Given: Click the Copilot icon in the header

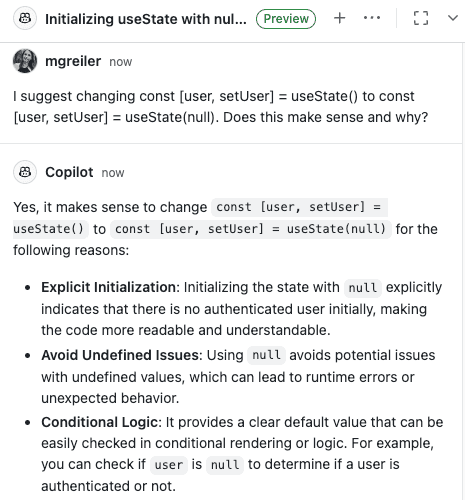Looking at the screenshot, I should coord(25,18).
